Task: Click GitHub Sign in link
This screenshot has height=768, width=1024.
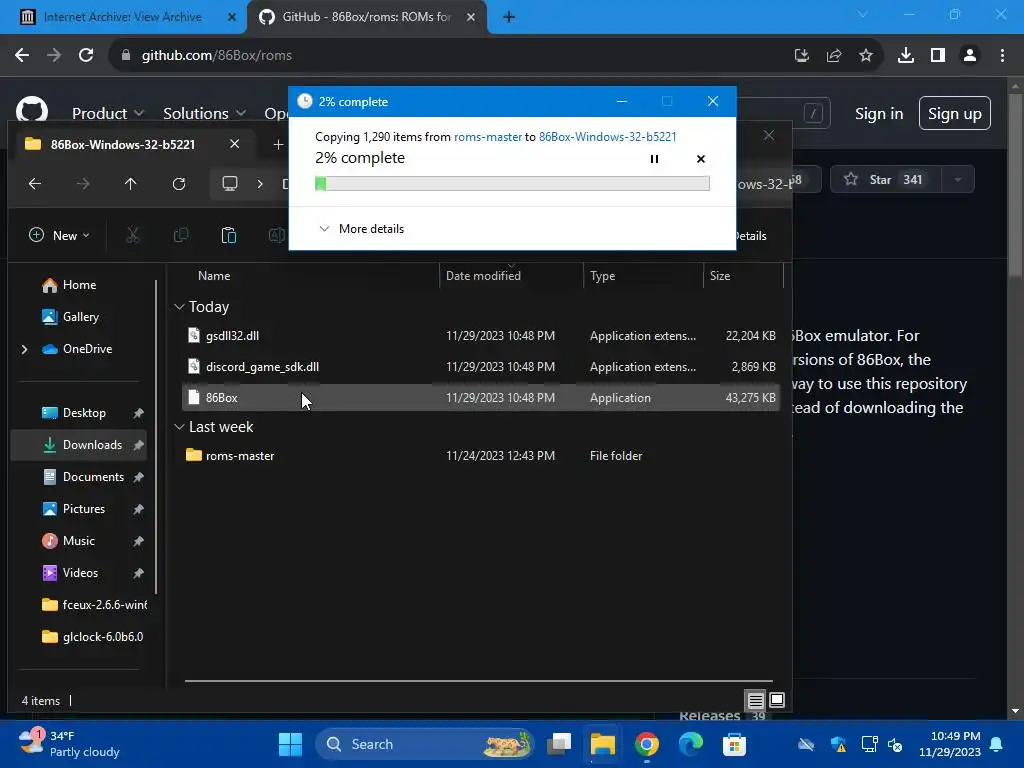Action: pyautogui.click(x=879, y=114)
